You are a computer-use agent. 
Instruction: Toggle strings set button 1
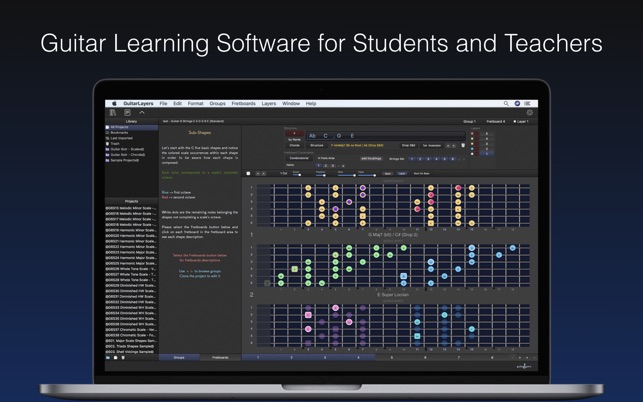[x=412, y=159]
